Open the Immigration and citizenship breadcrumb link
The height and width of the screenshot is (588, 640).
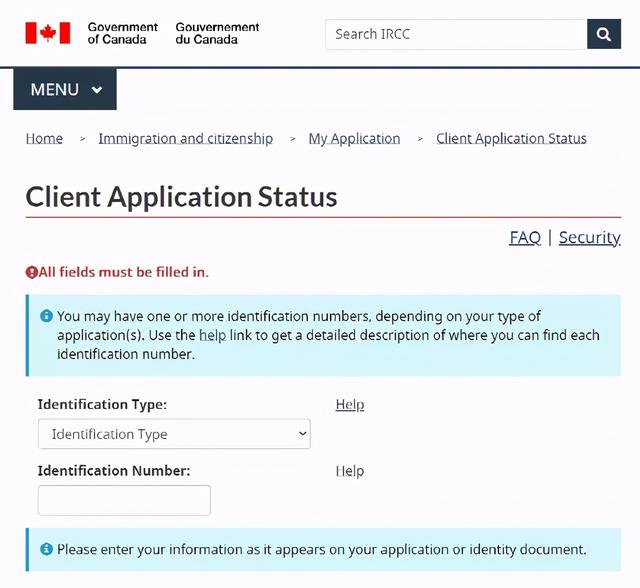185,139
